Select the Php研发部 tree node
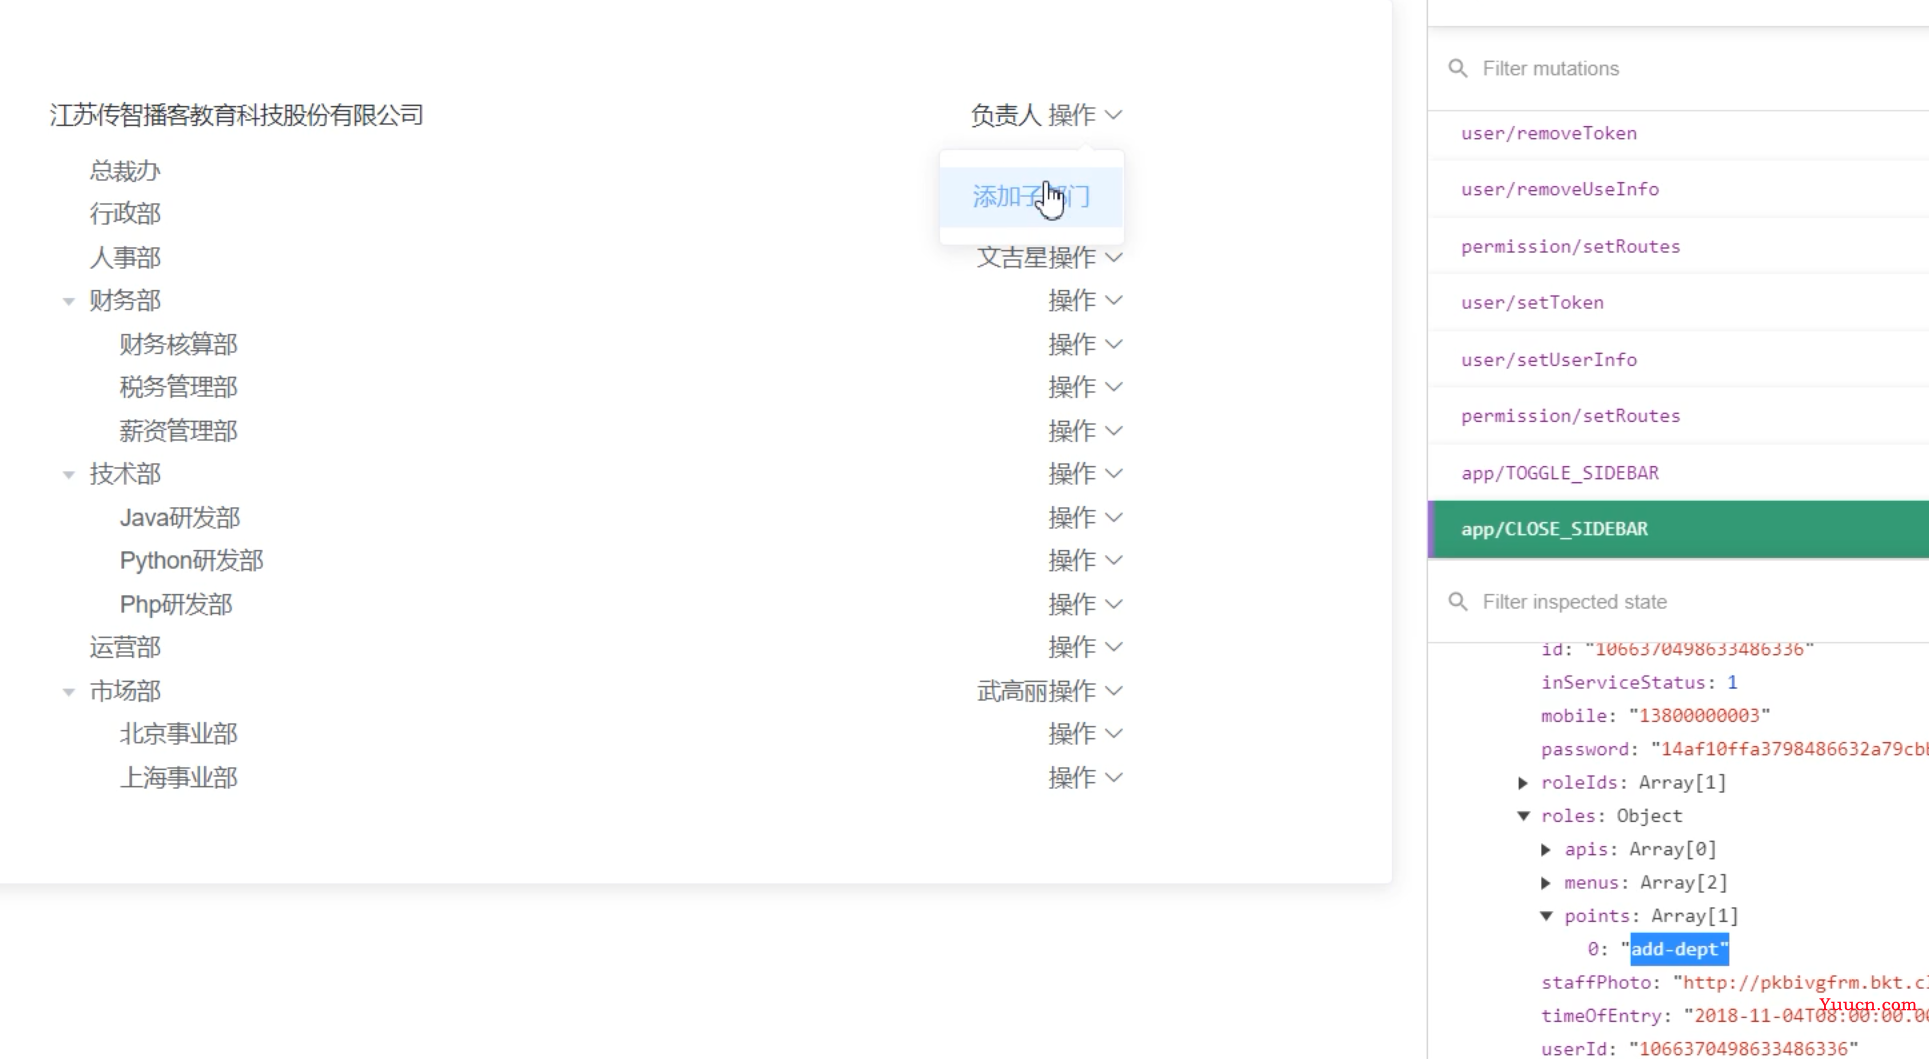This screenshot has width=1929, height=1059. 176,604
